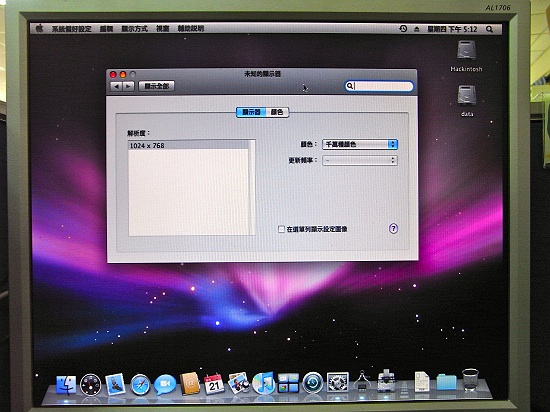Click the 顯示全部 button
The height and width of the screenshot is (412, 550).
coord(156,86)
